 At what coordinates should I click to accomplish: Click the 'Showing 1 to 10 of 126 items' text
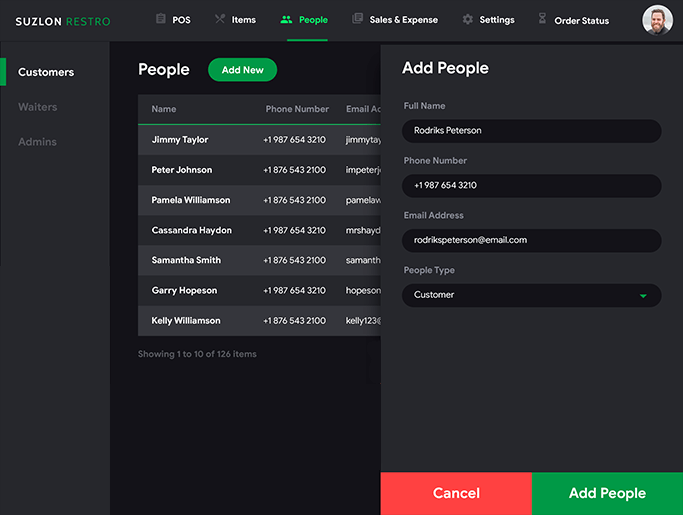pyautogui.click(x=197, y=354)
